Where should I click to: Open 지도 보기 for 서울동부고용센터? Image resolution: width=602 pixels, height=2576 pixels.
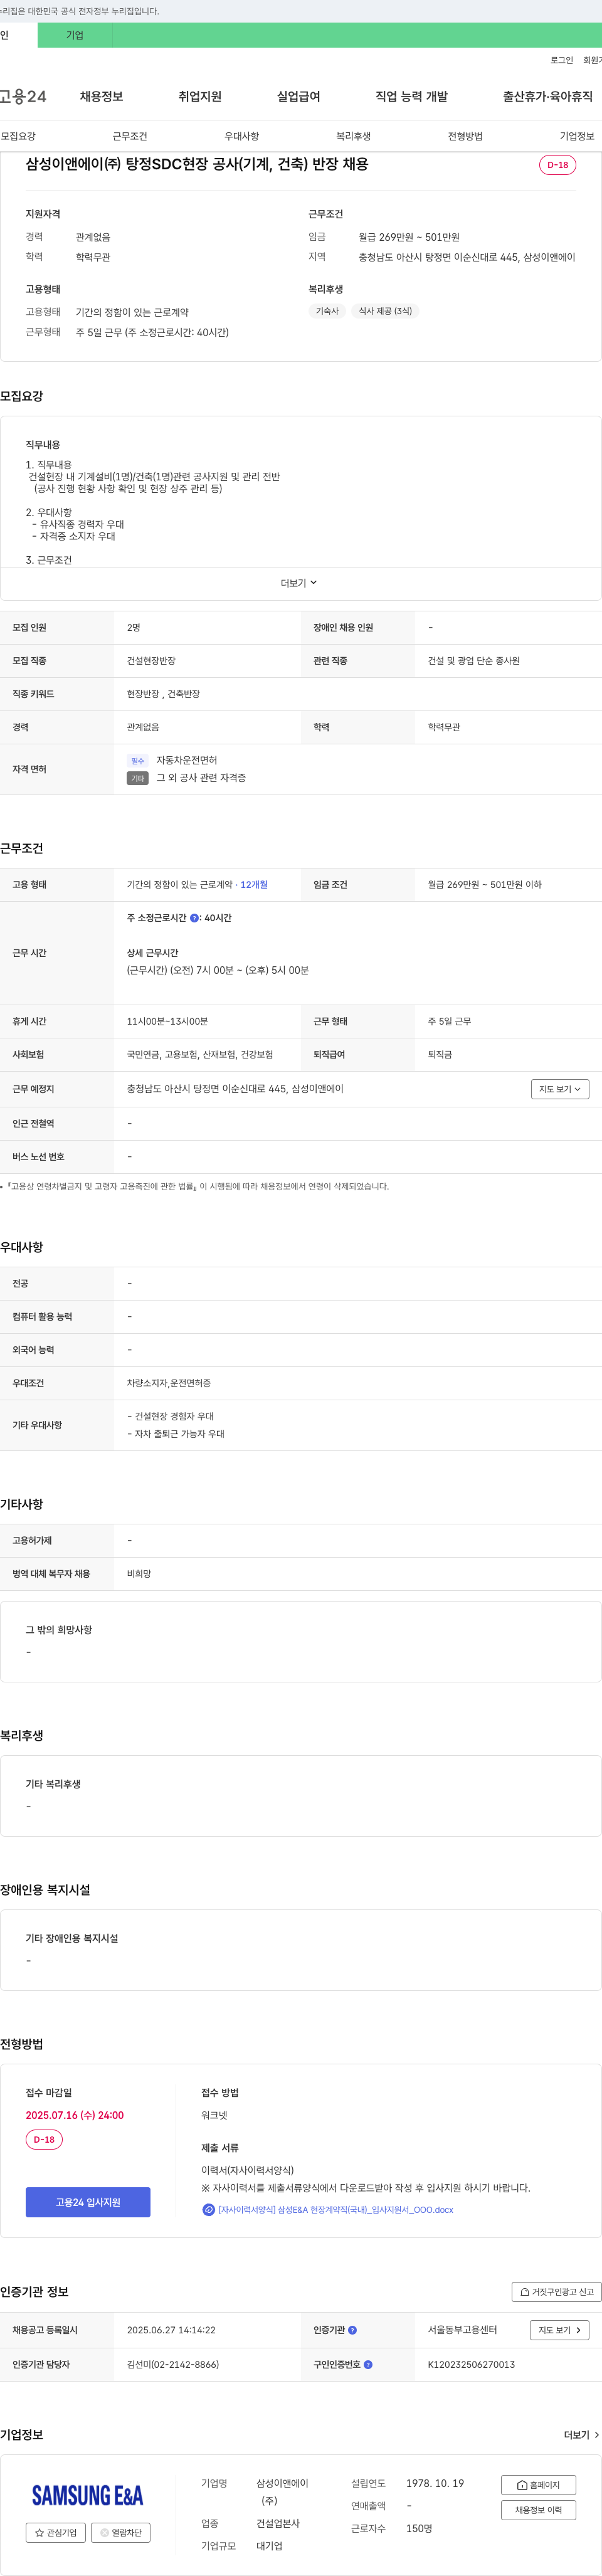[559, 2330]
